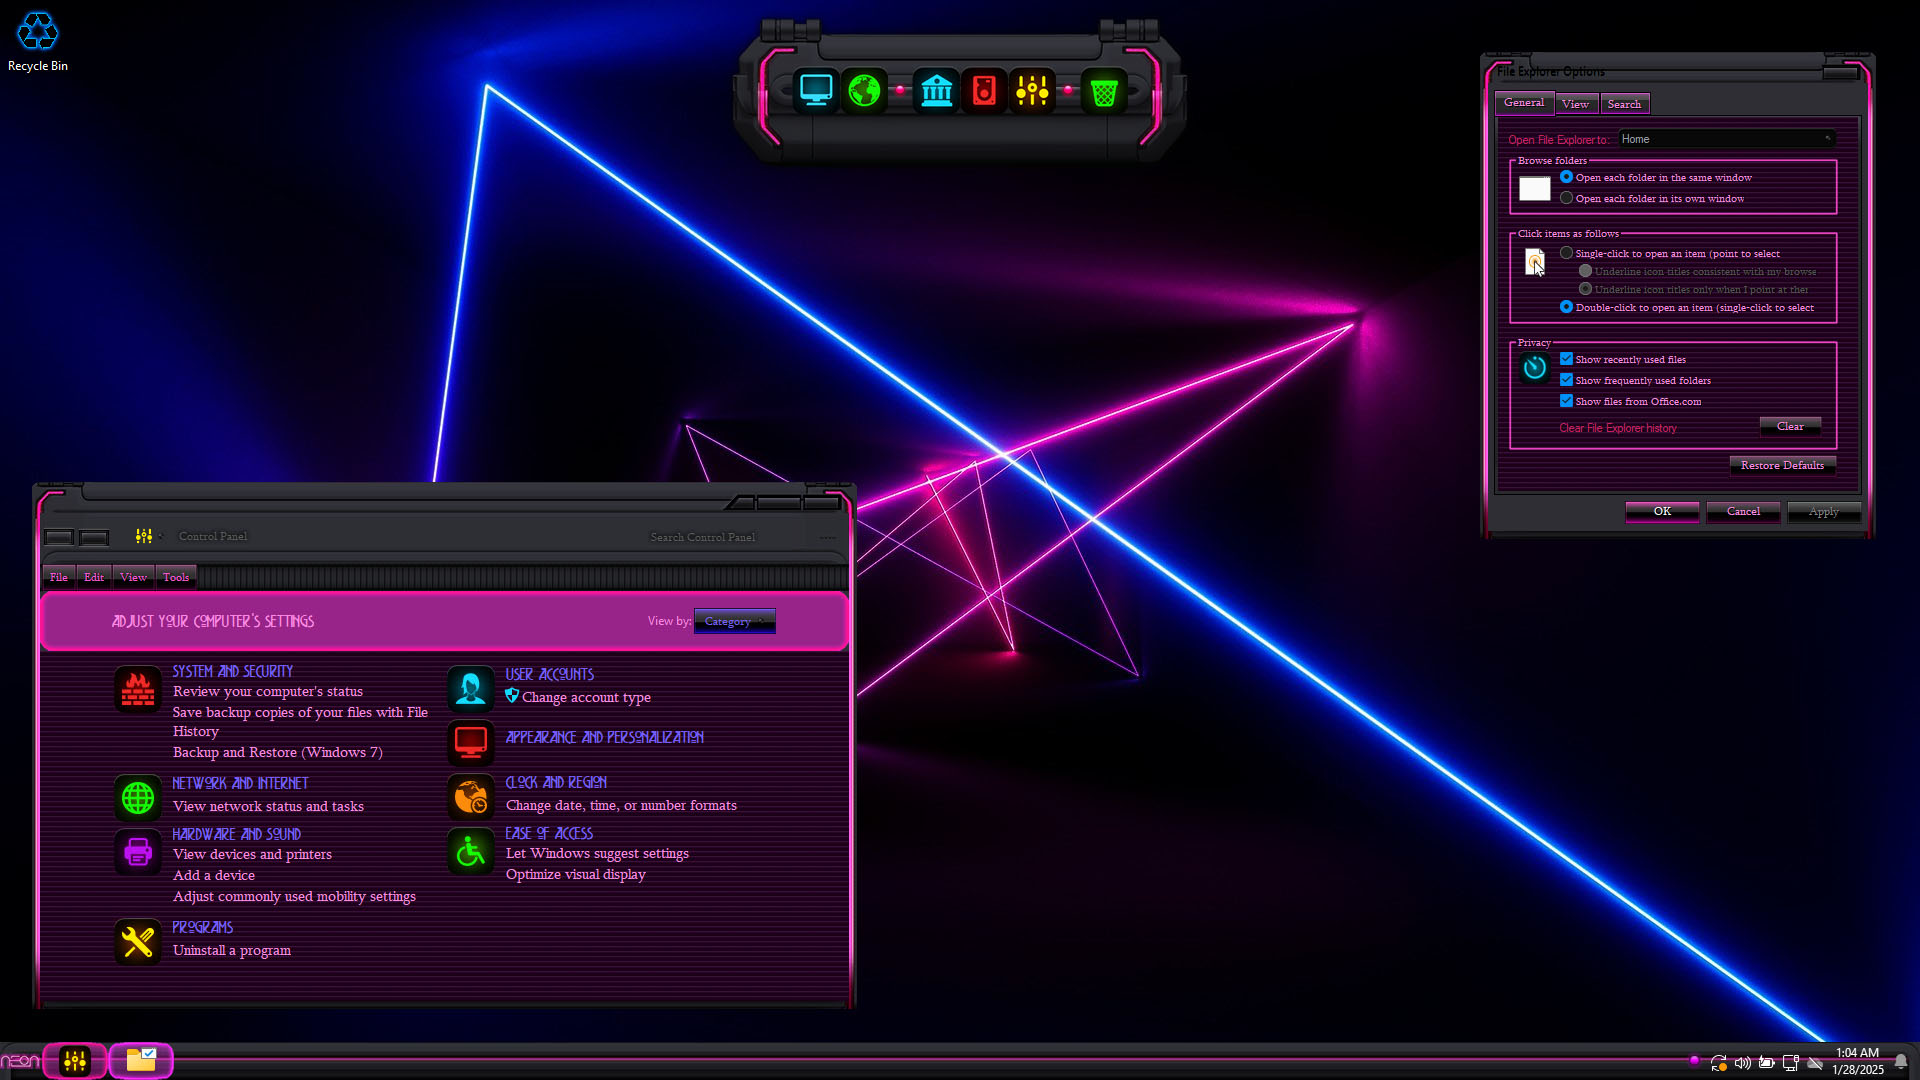The width and height of the screenshot is (1920, 1080).
Task: Click the Ease of Access wheelchair icon
Action: click(471, 852)
